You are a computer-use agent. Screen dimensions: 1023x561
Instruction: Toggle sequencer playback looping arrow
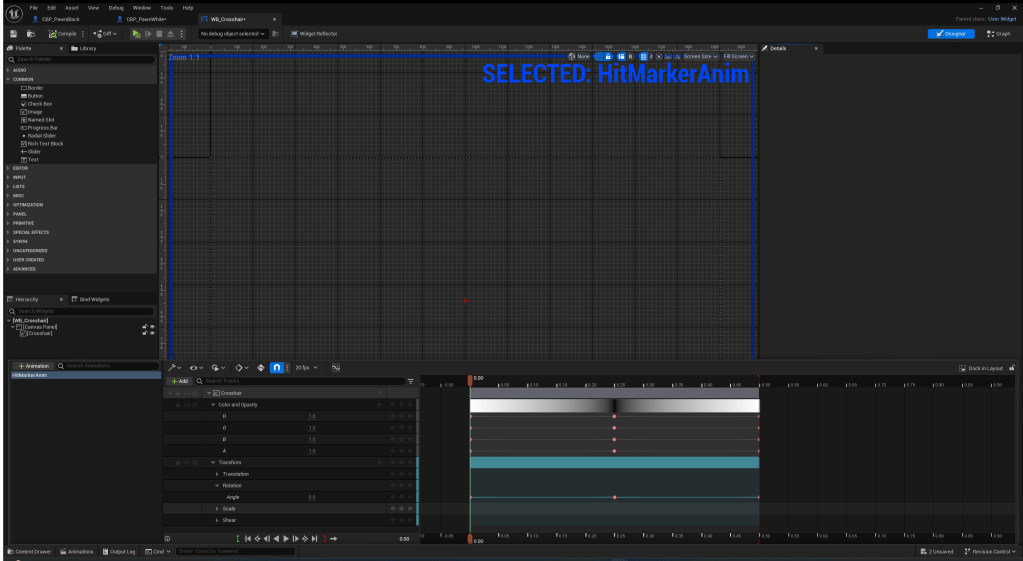(334, 538)
